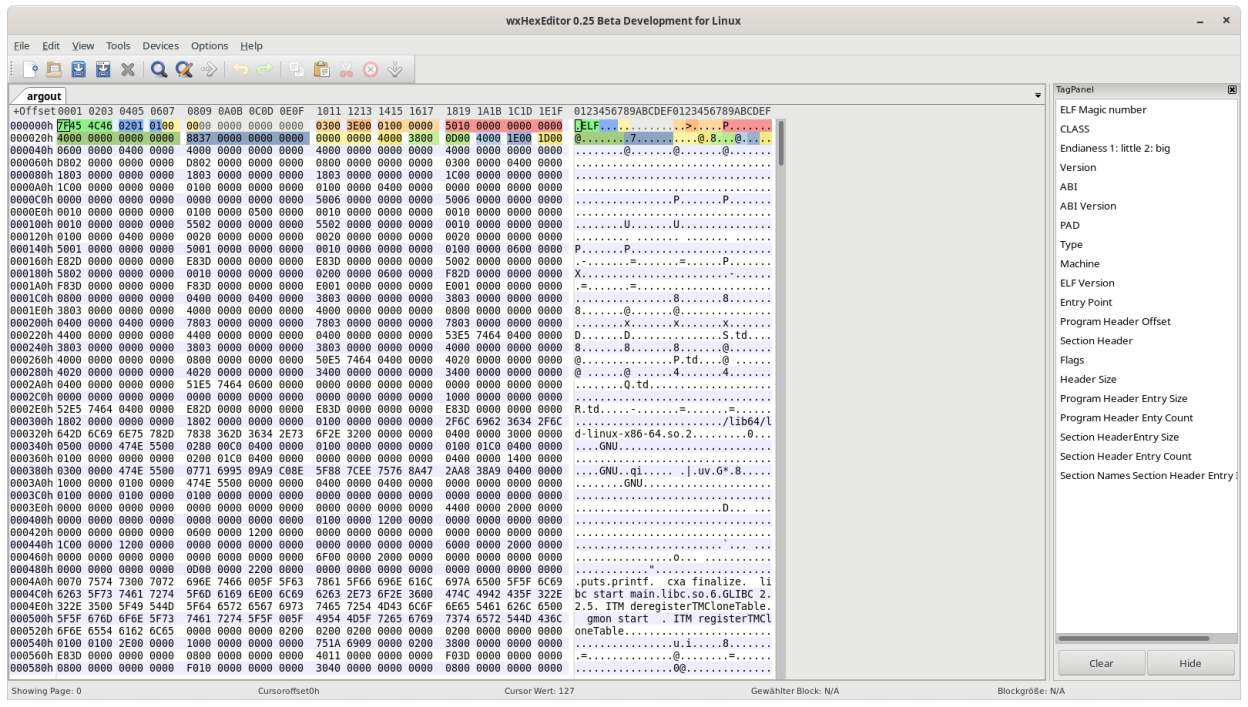Click the d-linux-x86-64.so.2 text row

(x=673, y=436)
